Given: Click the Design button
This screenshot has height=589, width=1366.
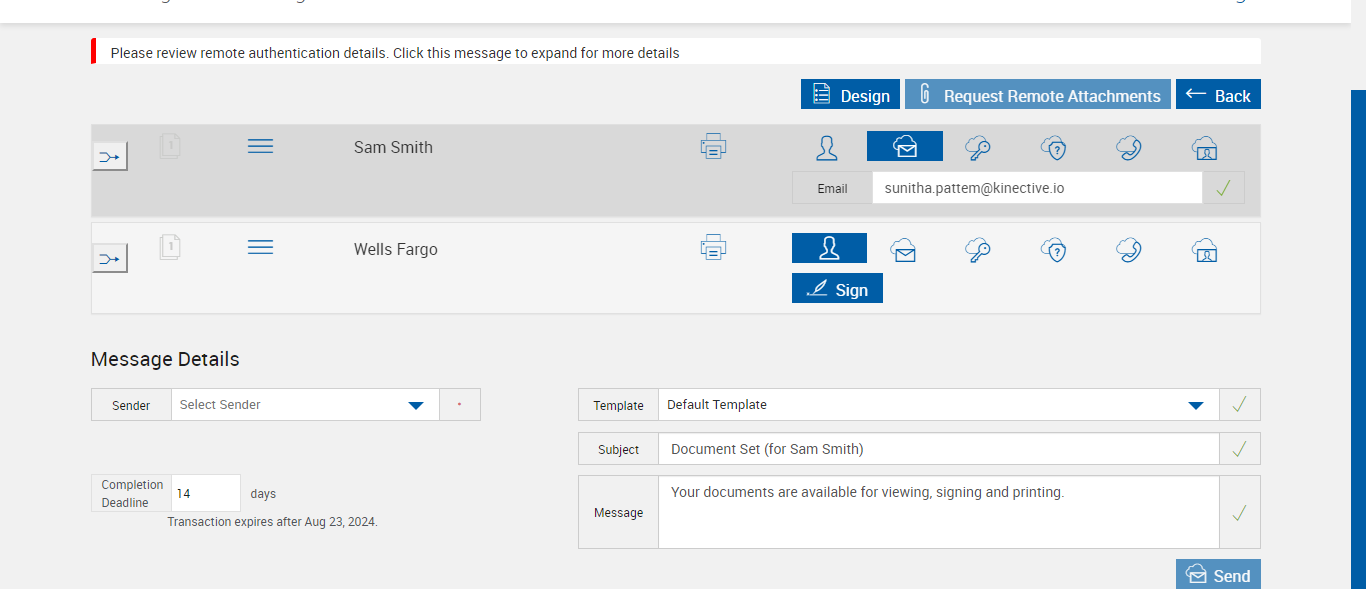Looking at the screenshot, I should coord(850,95).
